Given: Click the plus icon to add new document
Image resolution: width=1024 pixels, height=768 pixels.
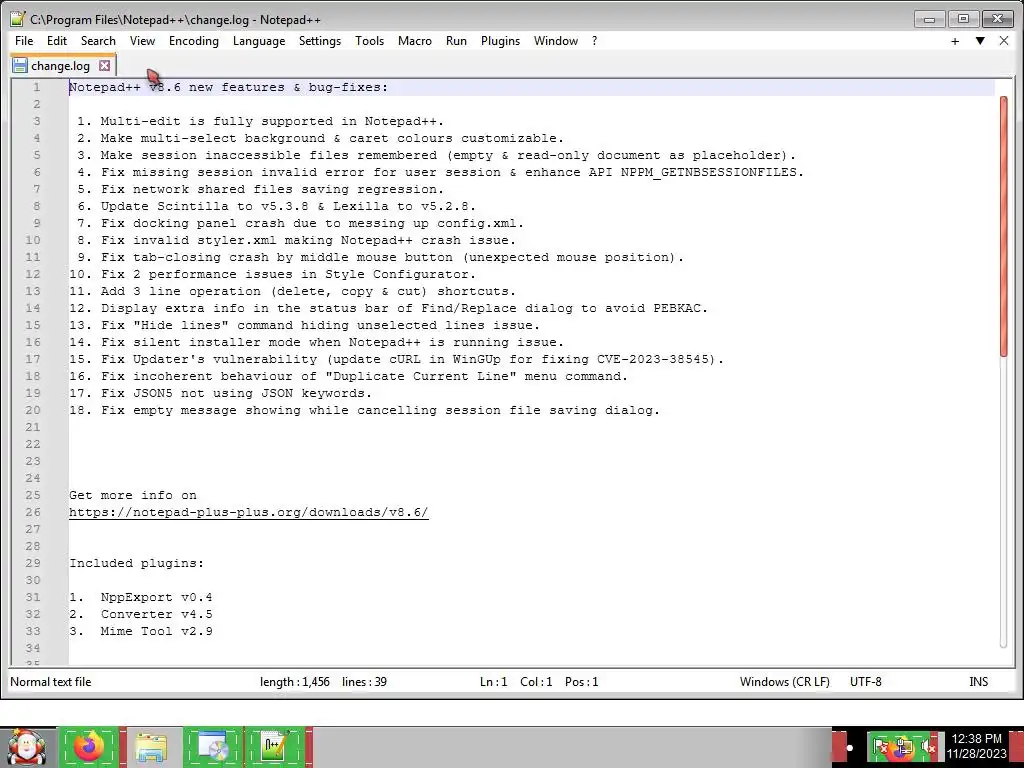Looking at the screenshot, I should tap(955, 41).
